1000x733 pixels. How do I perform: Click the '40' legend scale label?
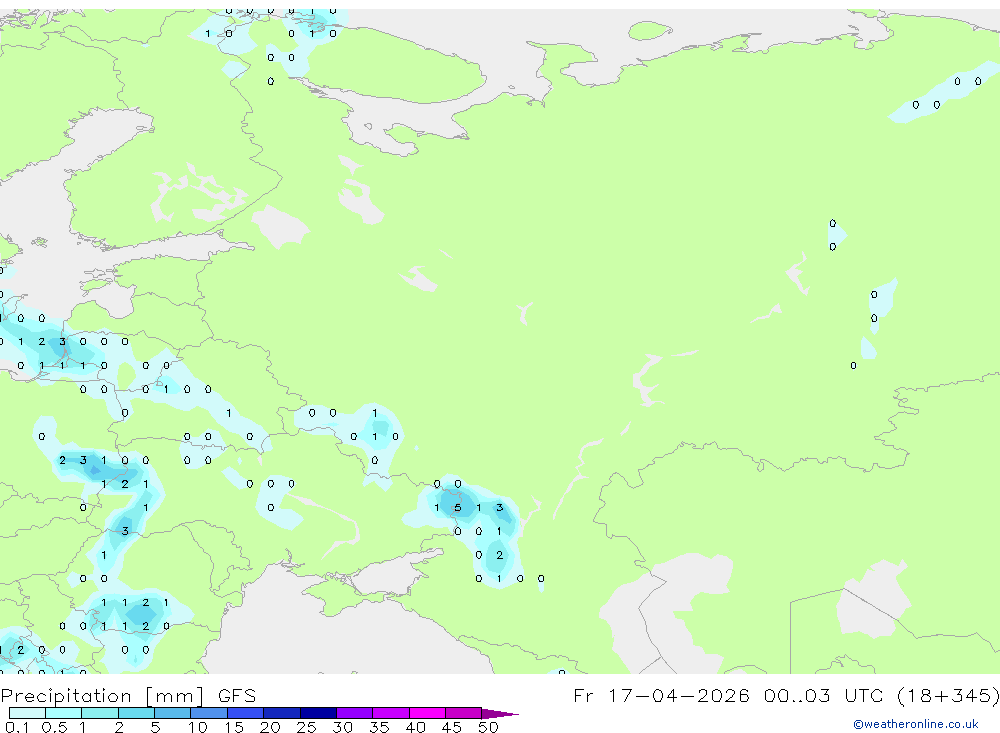(416, 727)
